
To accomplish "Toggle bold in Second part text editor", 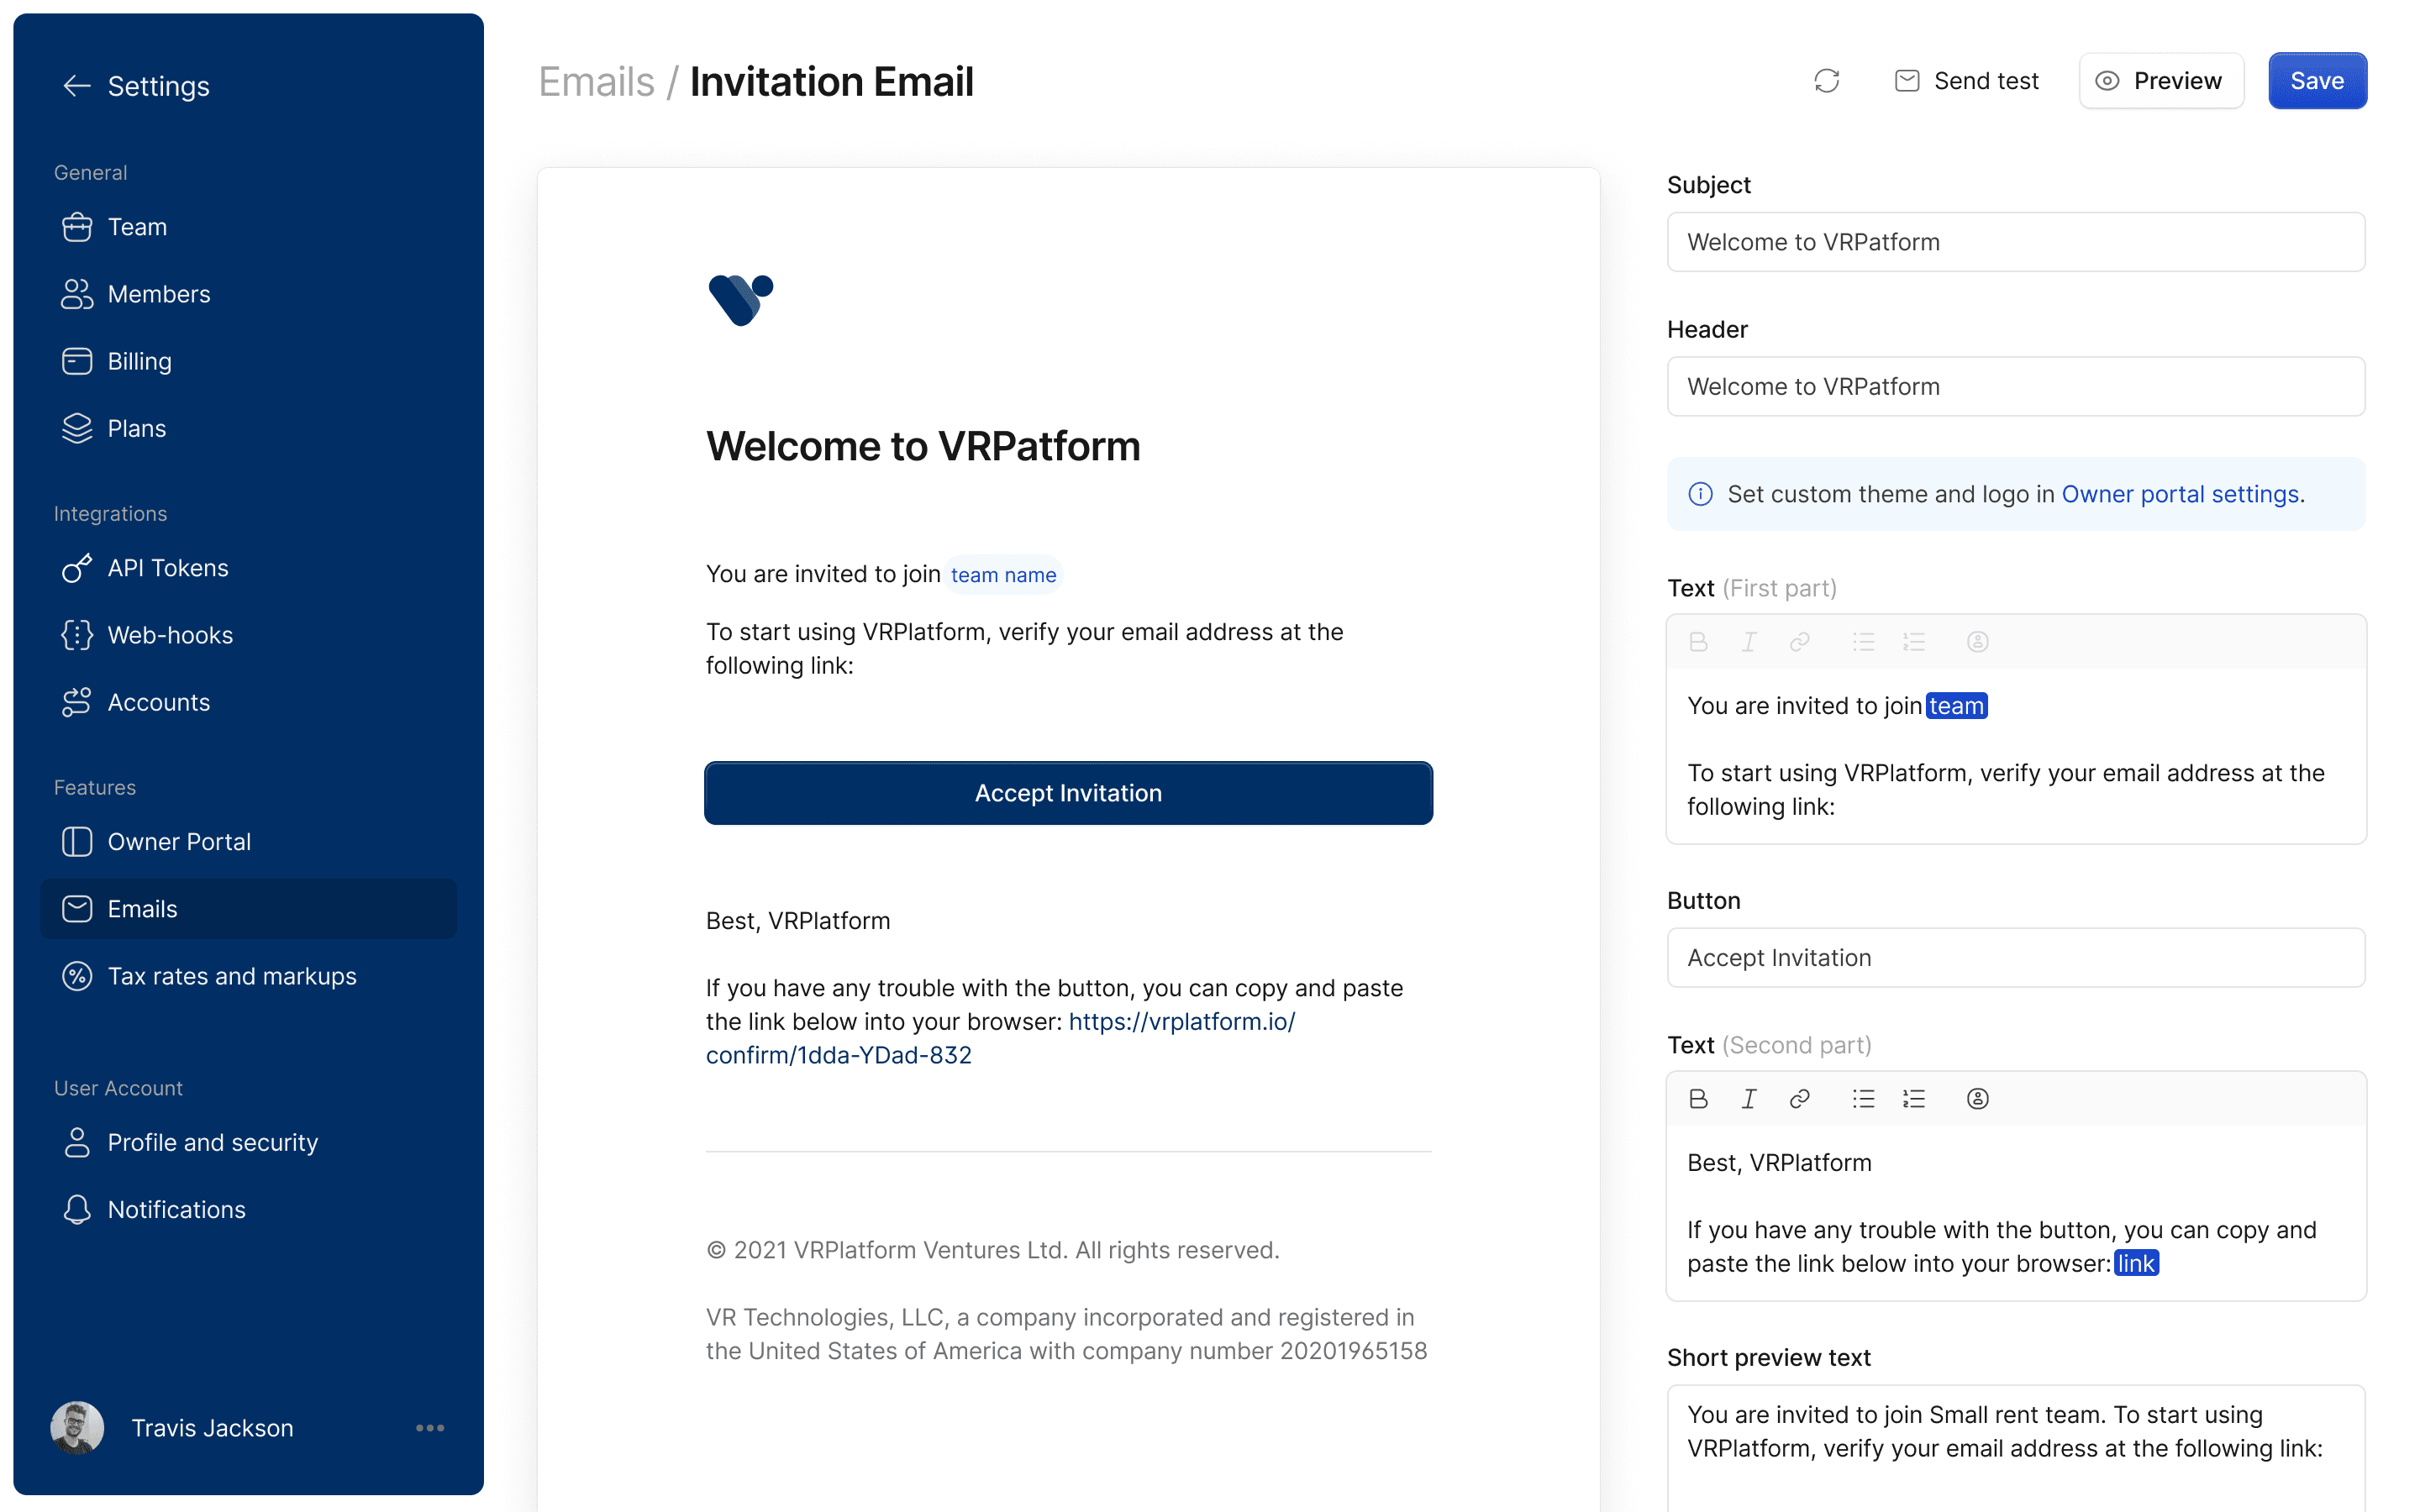I will [1698, 1099].
